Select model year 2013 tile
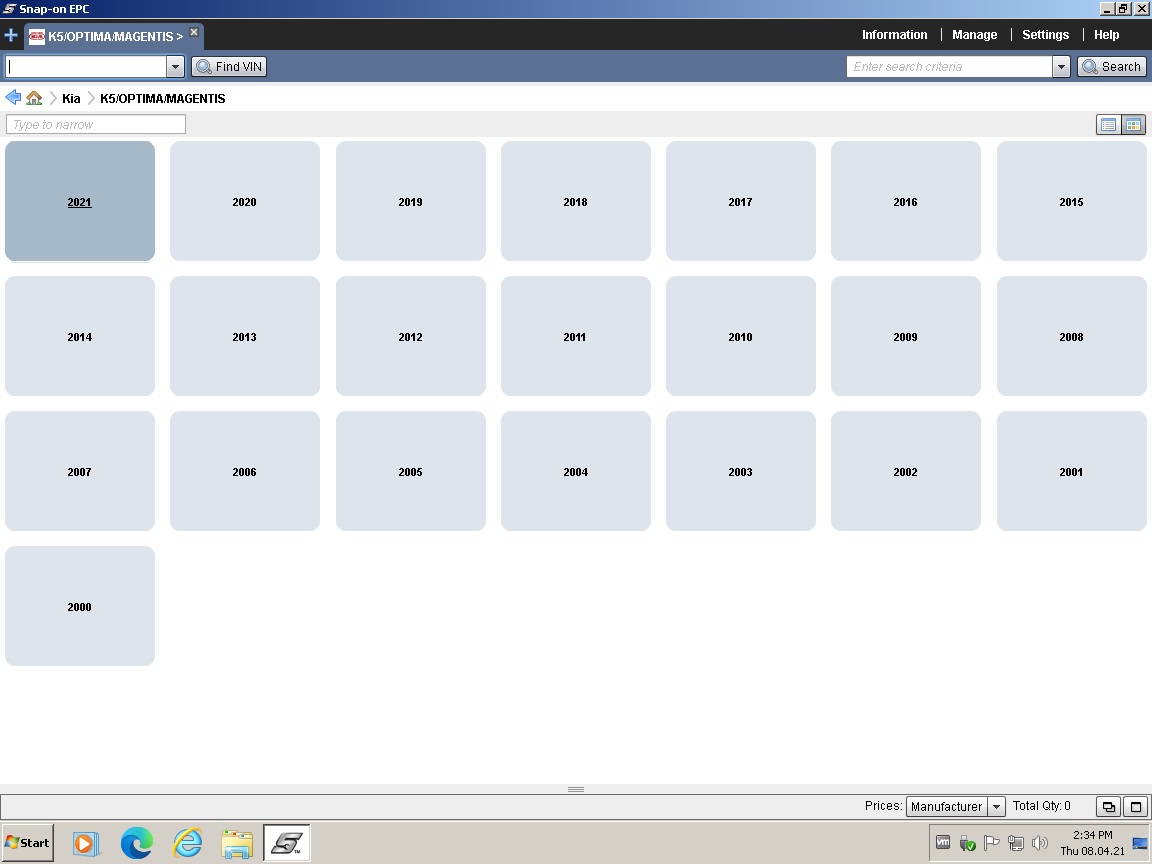The image size is (1152, 864). (245, 336)
